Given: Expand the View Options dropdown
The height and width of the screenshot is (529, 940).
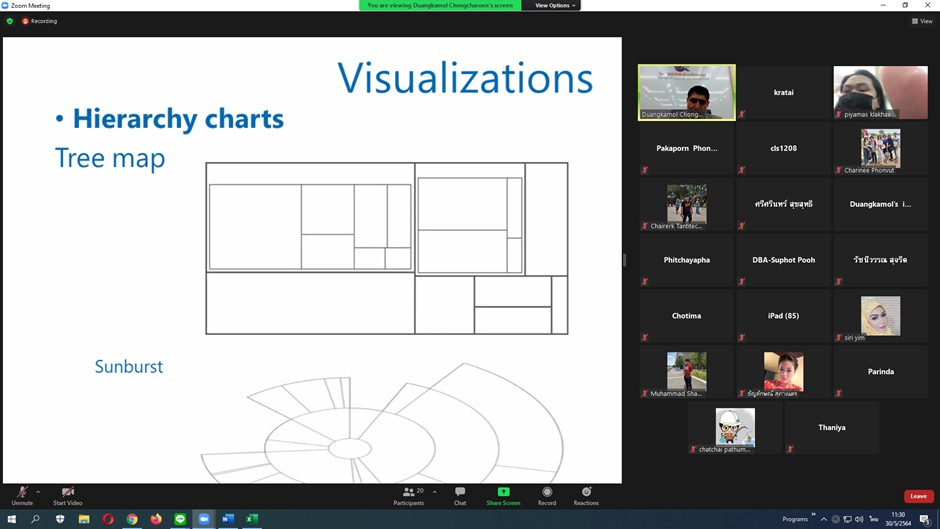Looking at the screenshot, I should coord(555,5).
